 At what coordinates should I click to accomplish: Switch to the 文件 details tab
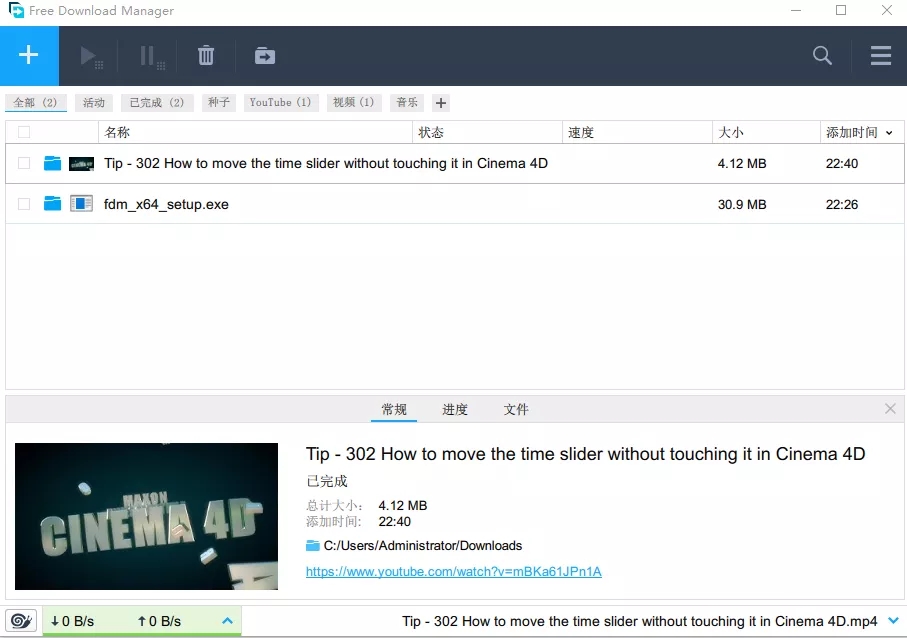[x=516, y=410]
